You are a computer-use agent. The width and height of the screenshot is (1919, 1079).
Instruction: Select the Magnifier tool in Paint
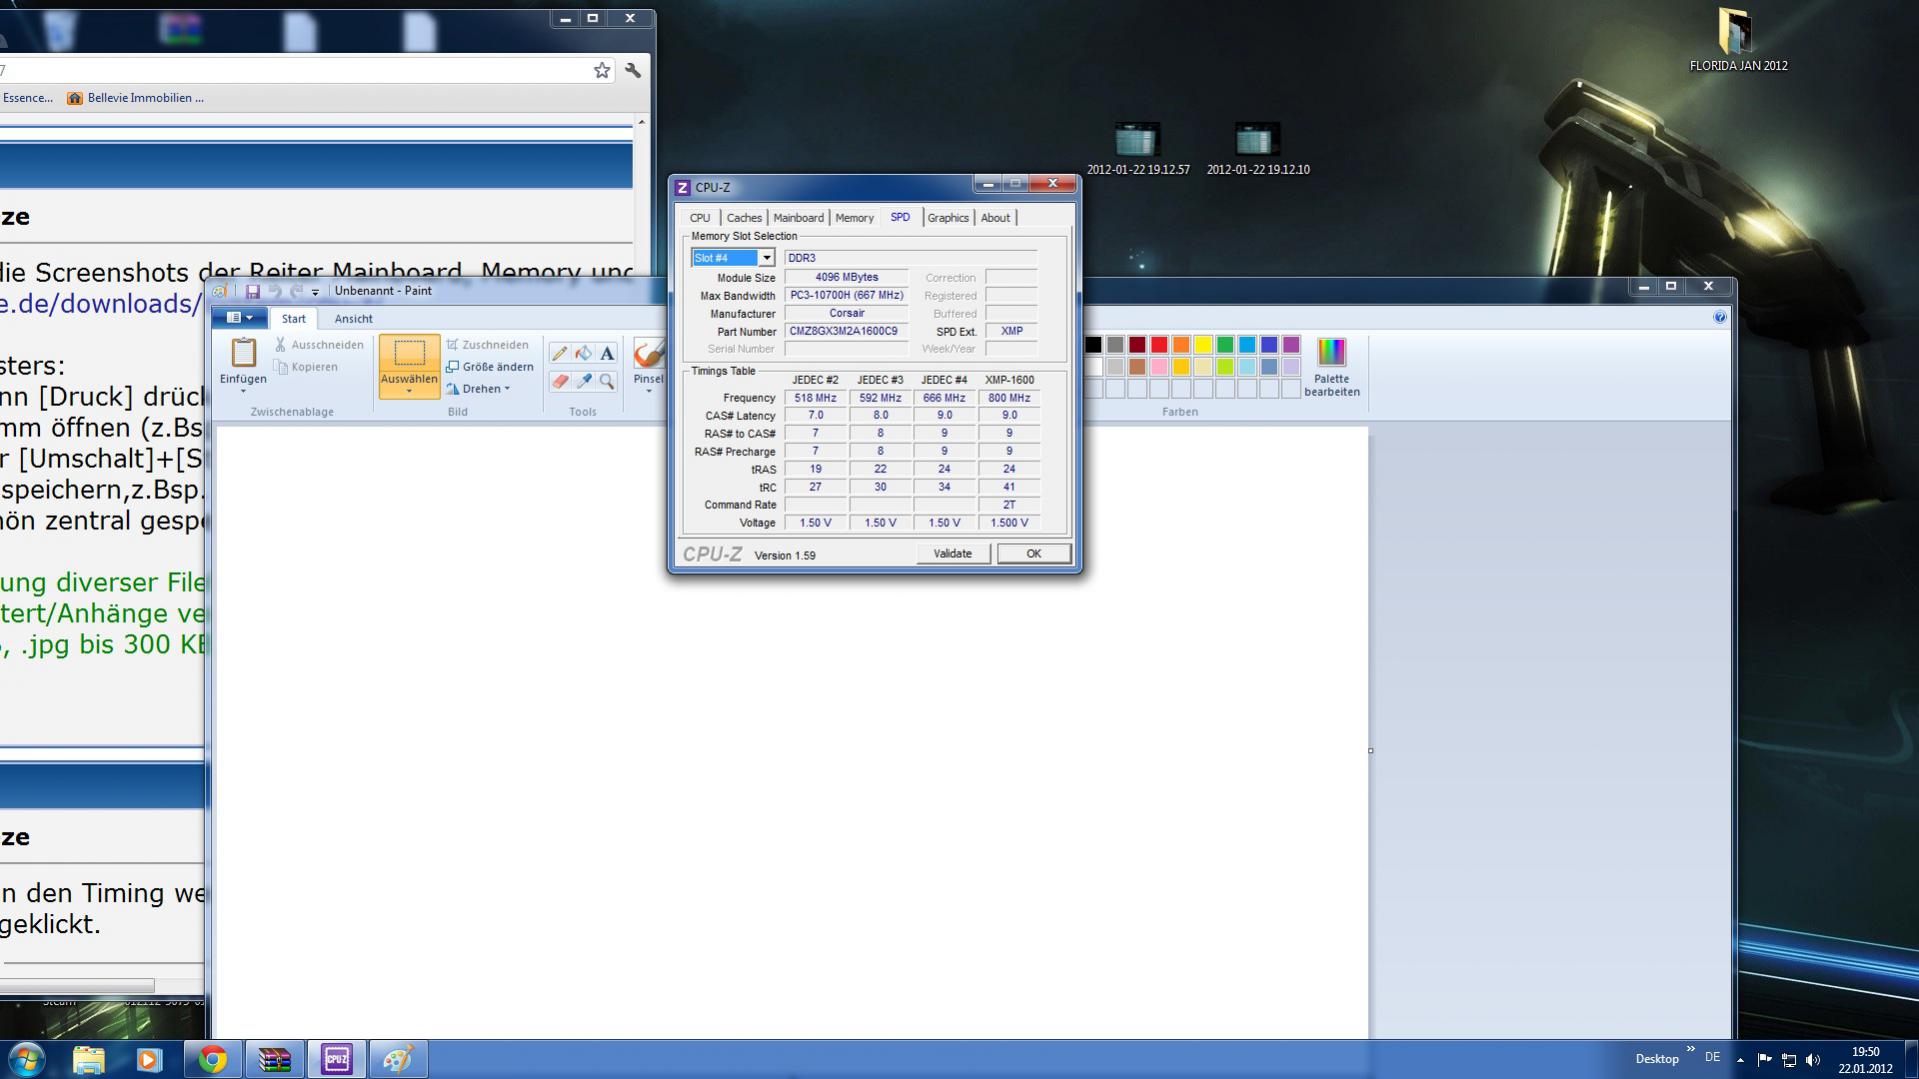click(607, 381)
